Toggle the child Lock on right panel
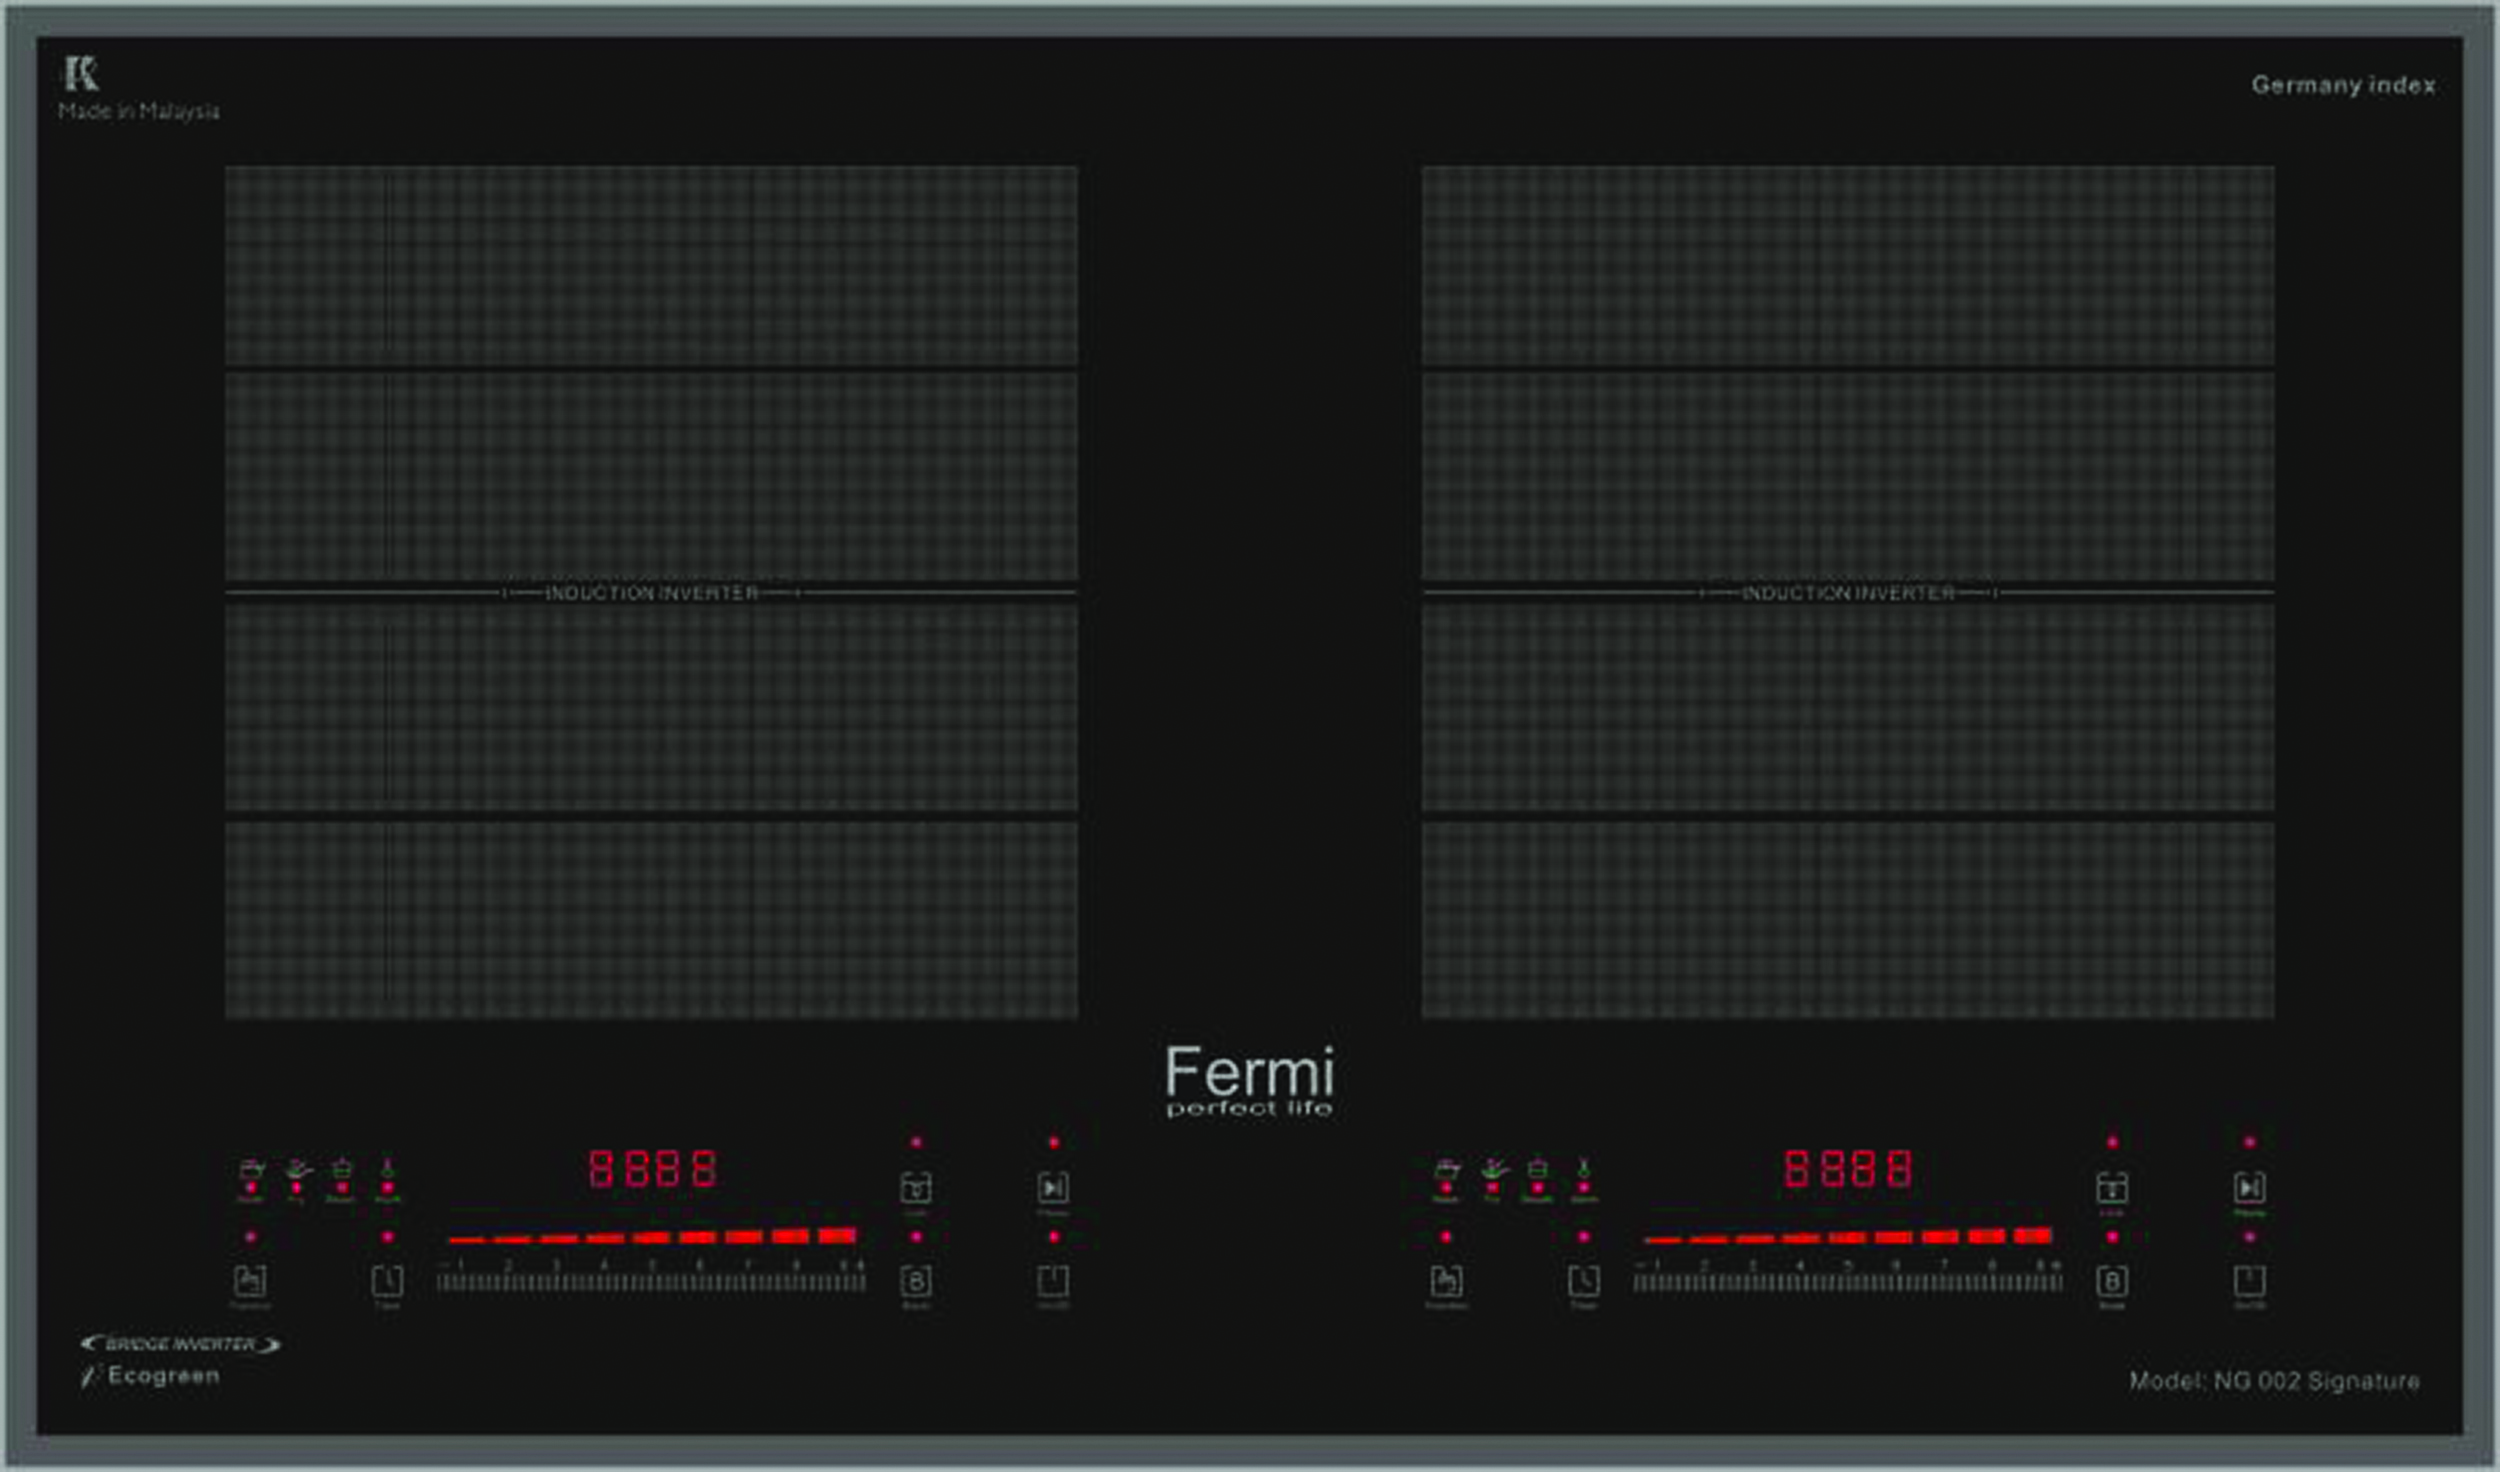Viewport: 2500px width, 1472px height. [2112, 1188]
